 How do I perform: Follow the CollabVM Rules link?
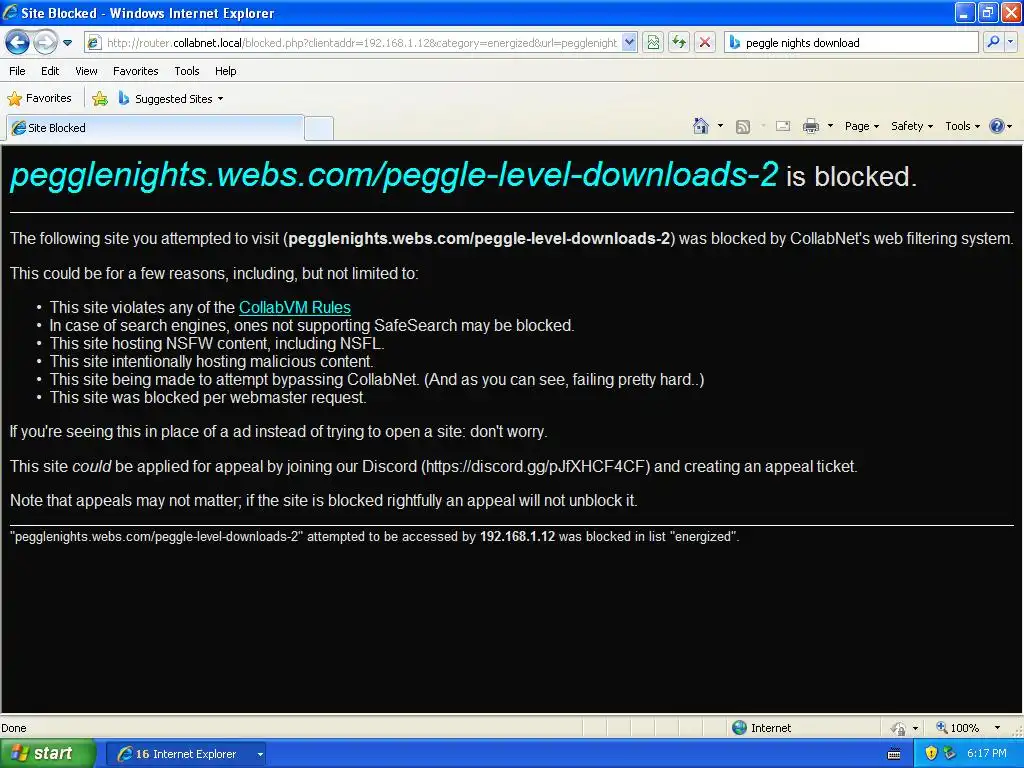point(295,308)
